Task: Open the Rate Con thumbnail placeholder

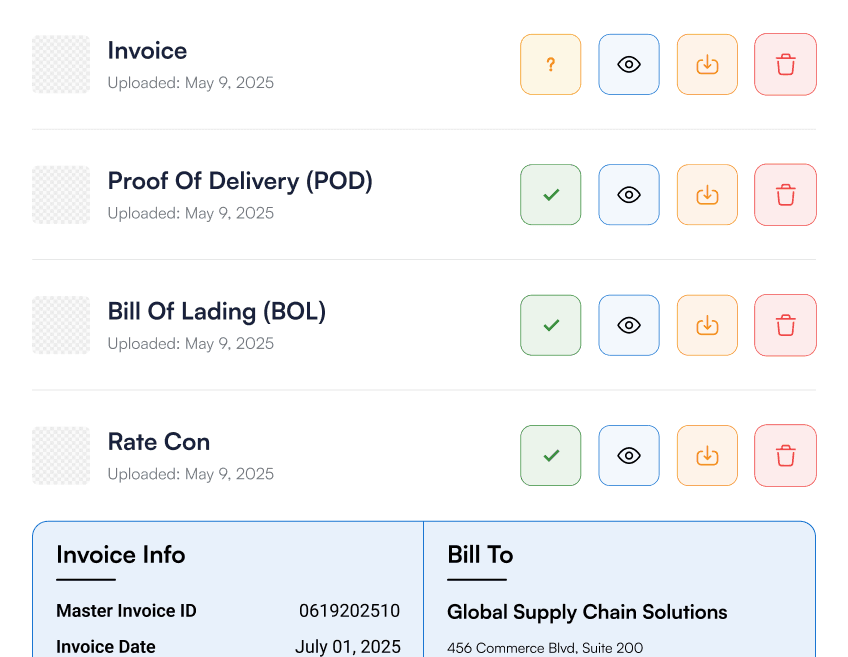Action: [x=61, y=455]
